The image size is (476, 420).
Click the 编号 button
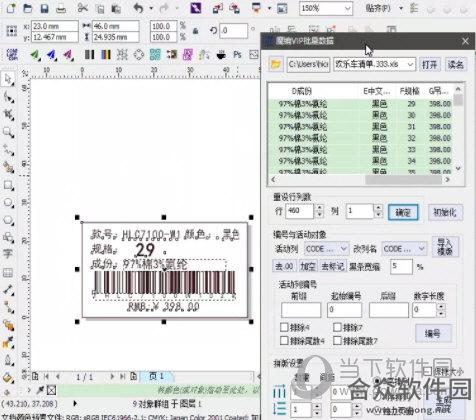[433, 333]
